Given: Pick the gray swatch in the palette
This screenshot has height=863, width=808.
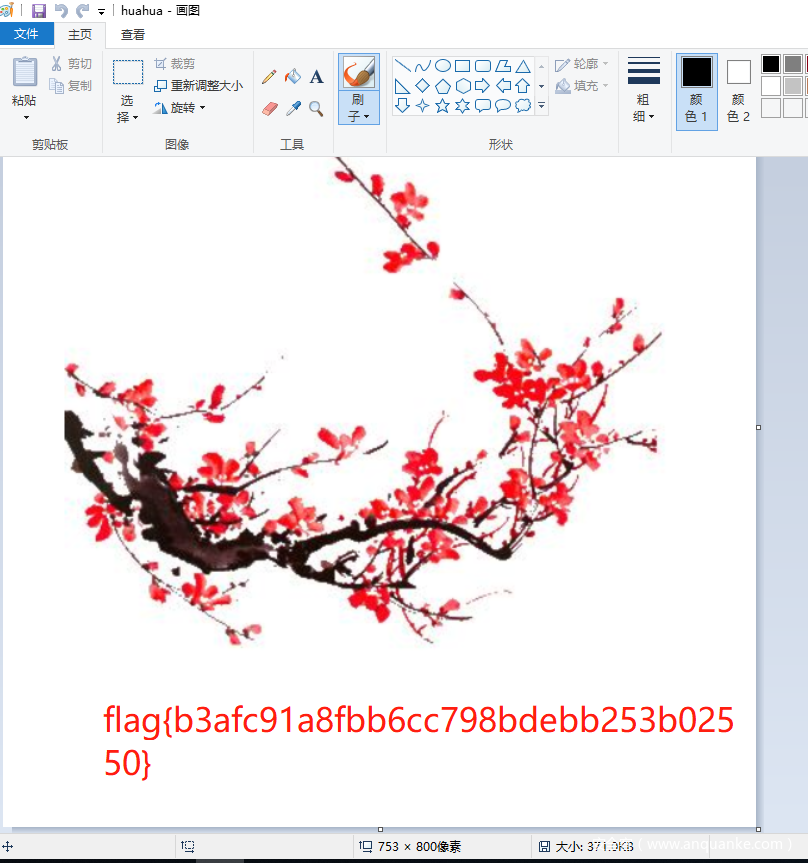Looking at the screenshot, I should tap(792, 64).
